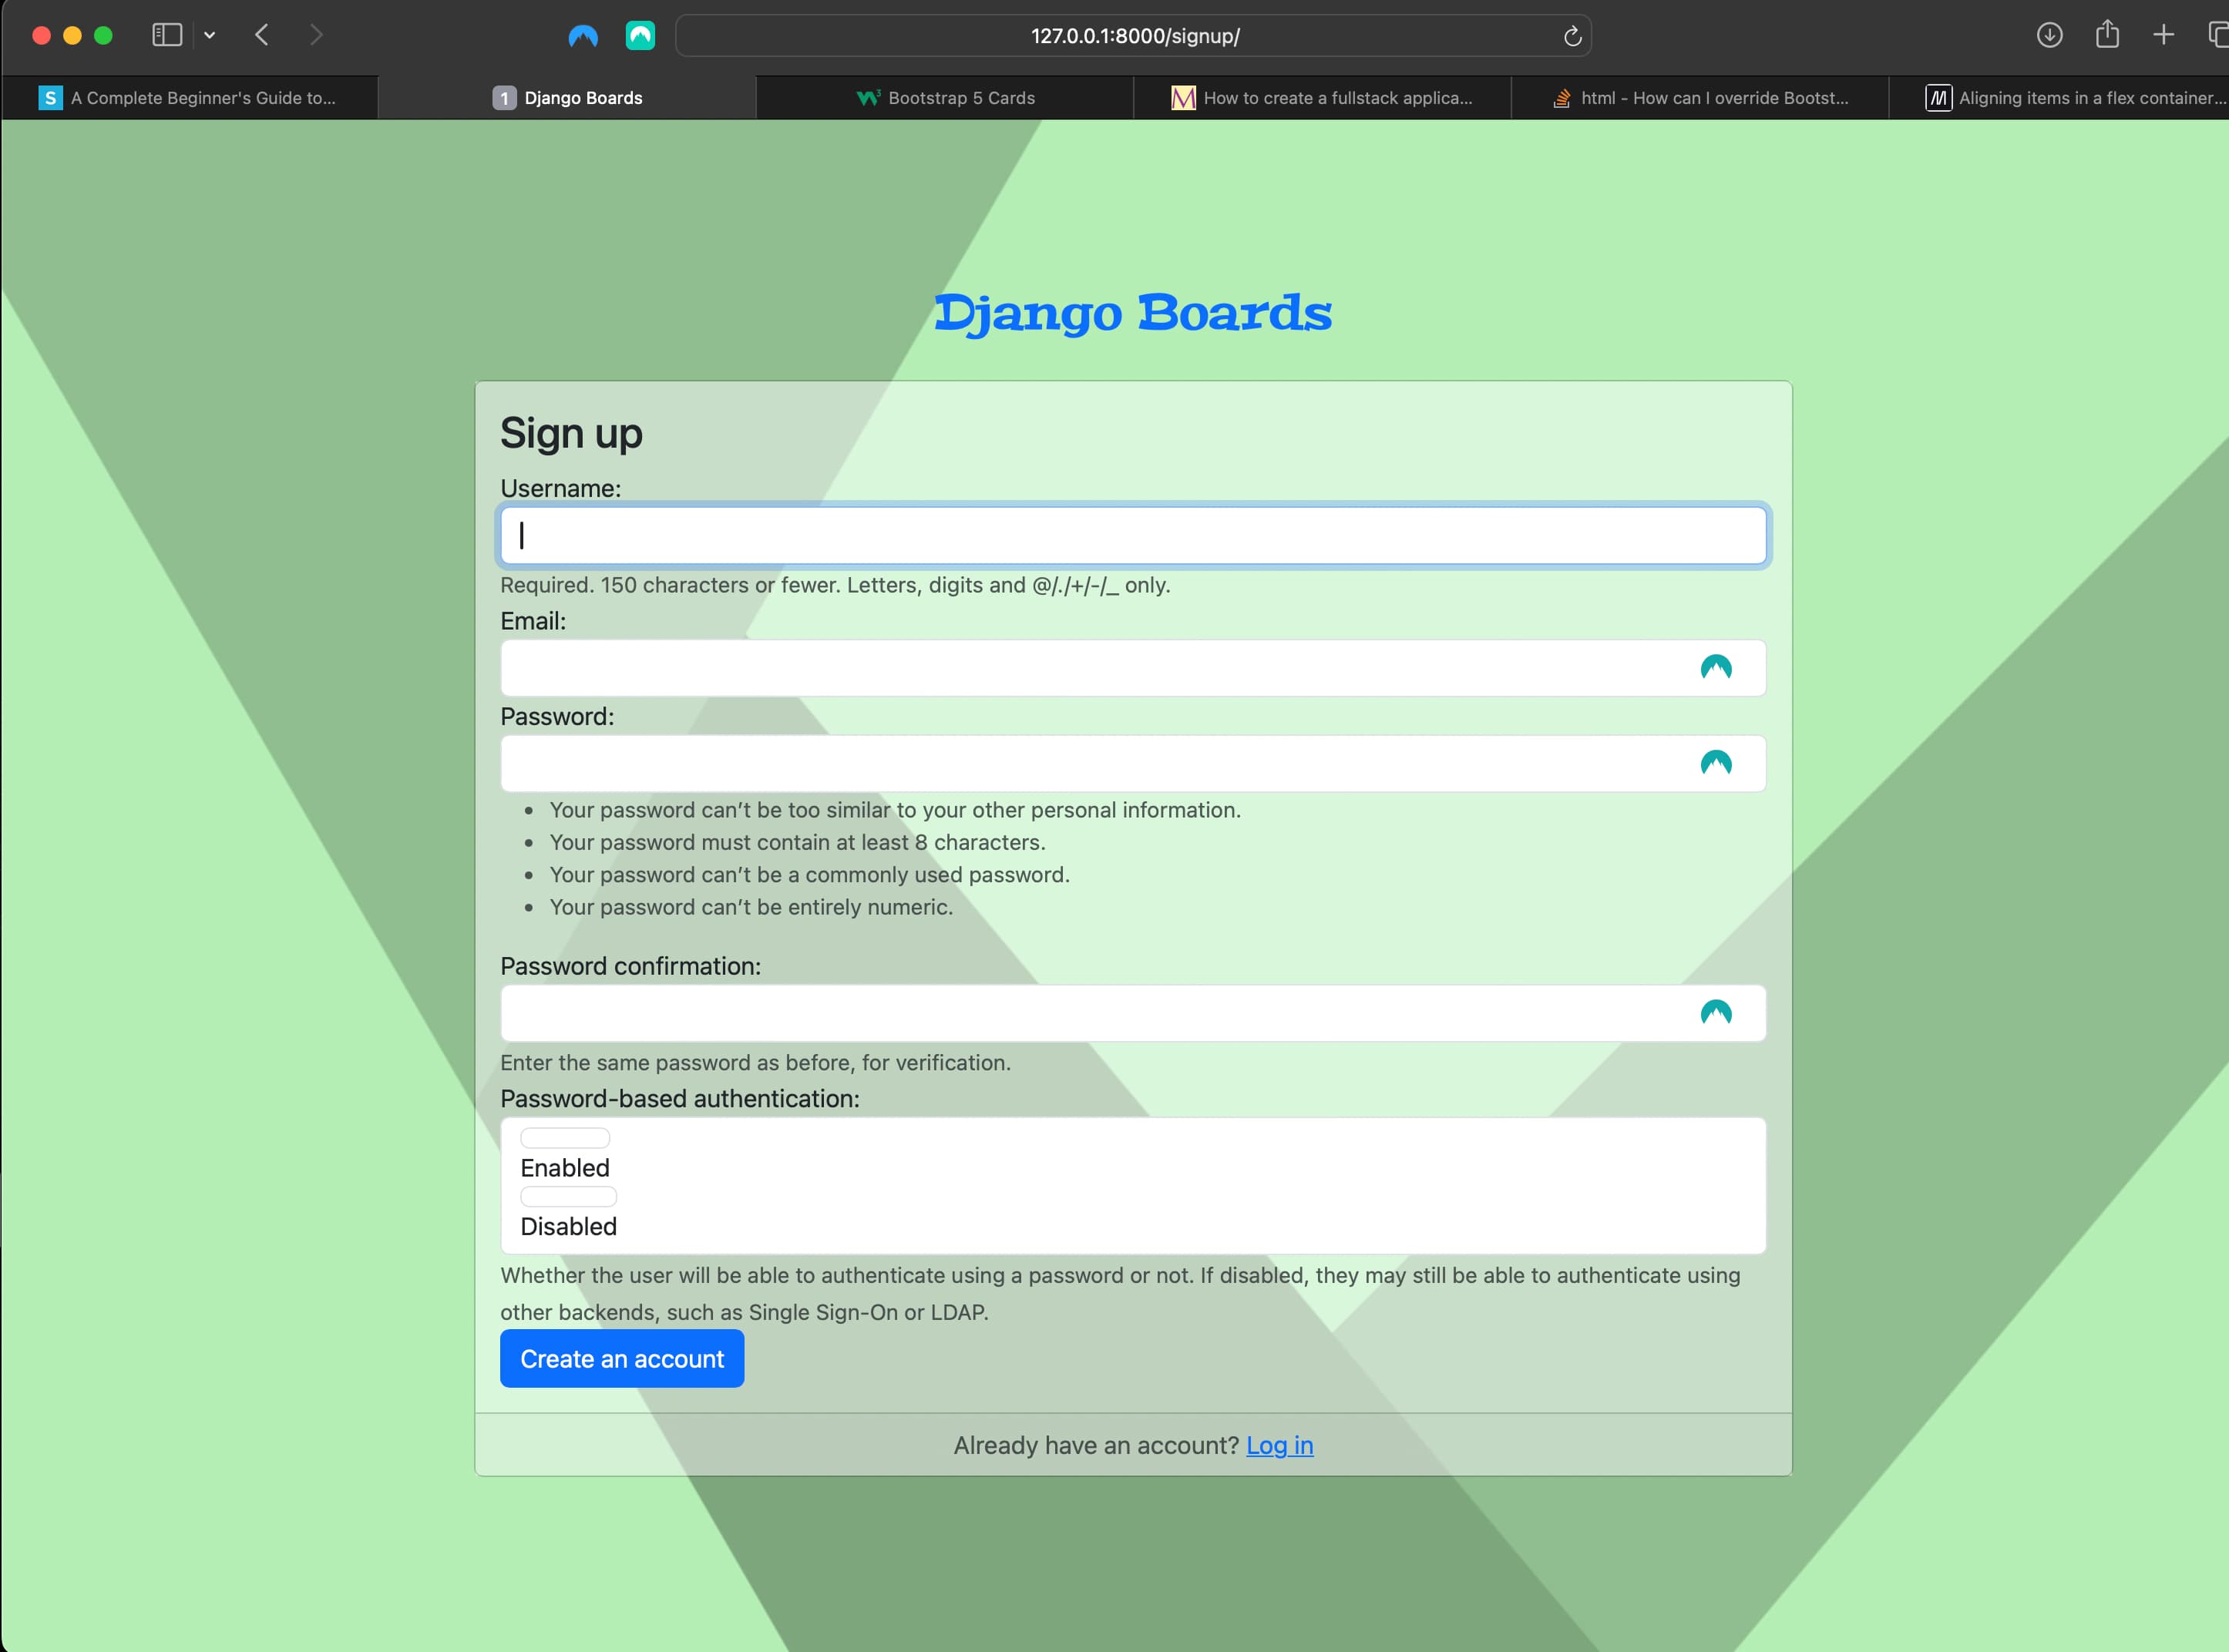Screen dimensions: 2229x1652
Task: Click 'Your password can't be entirely numeric' hint
Action: point(751,907)
